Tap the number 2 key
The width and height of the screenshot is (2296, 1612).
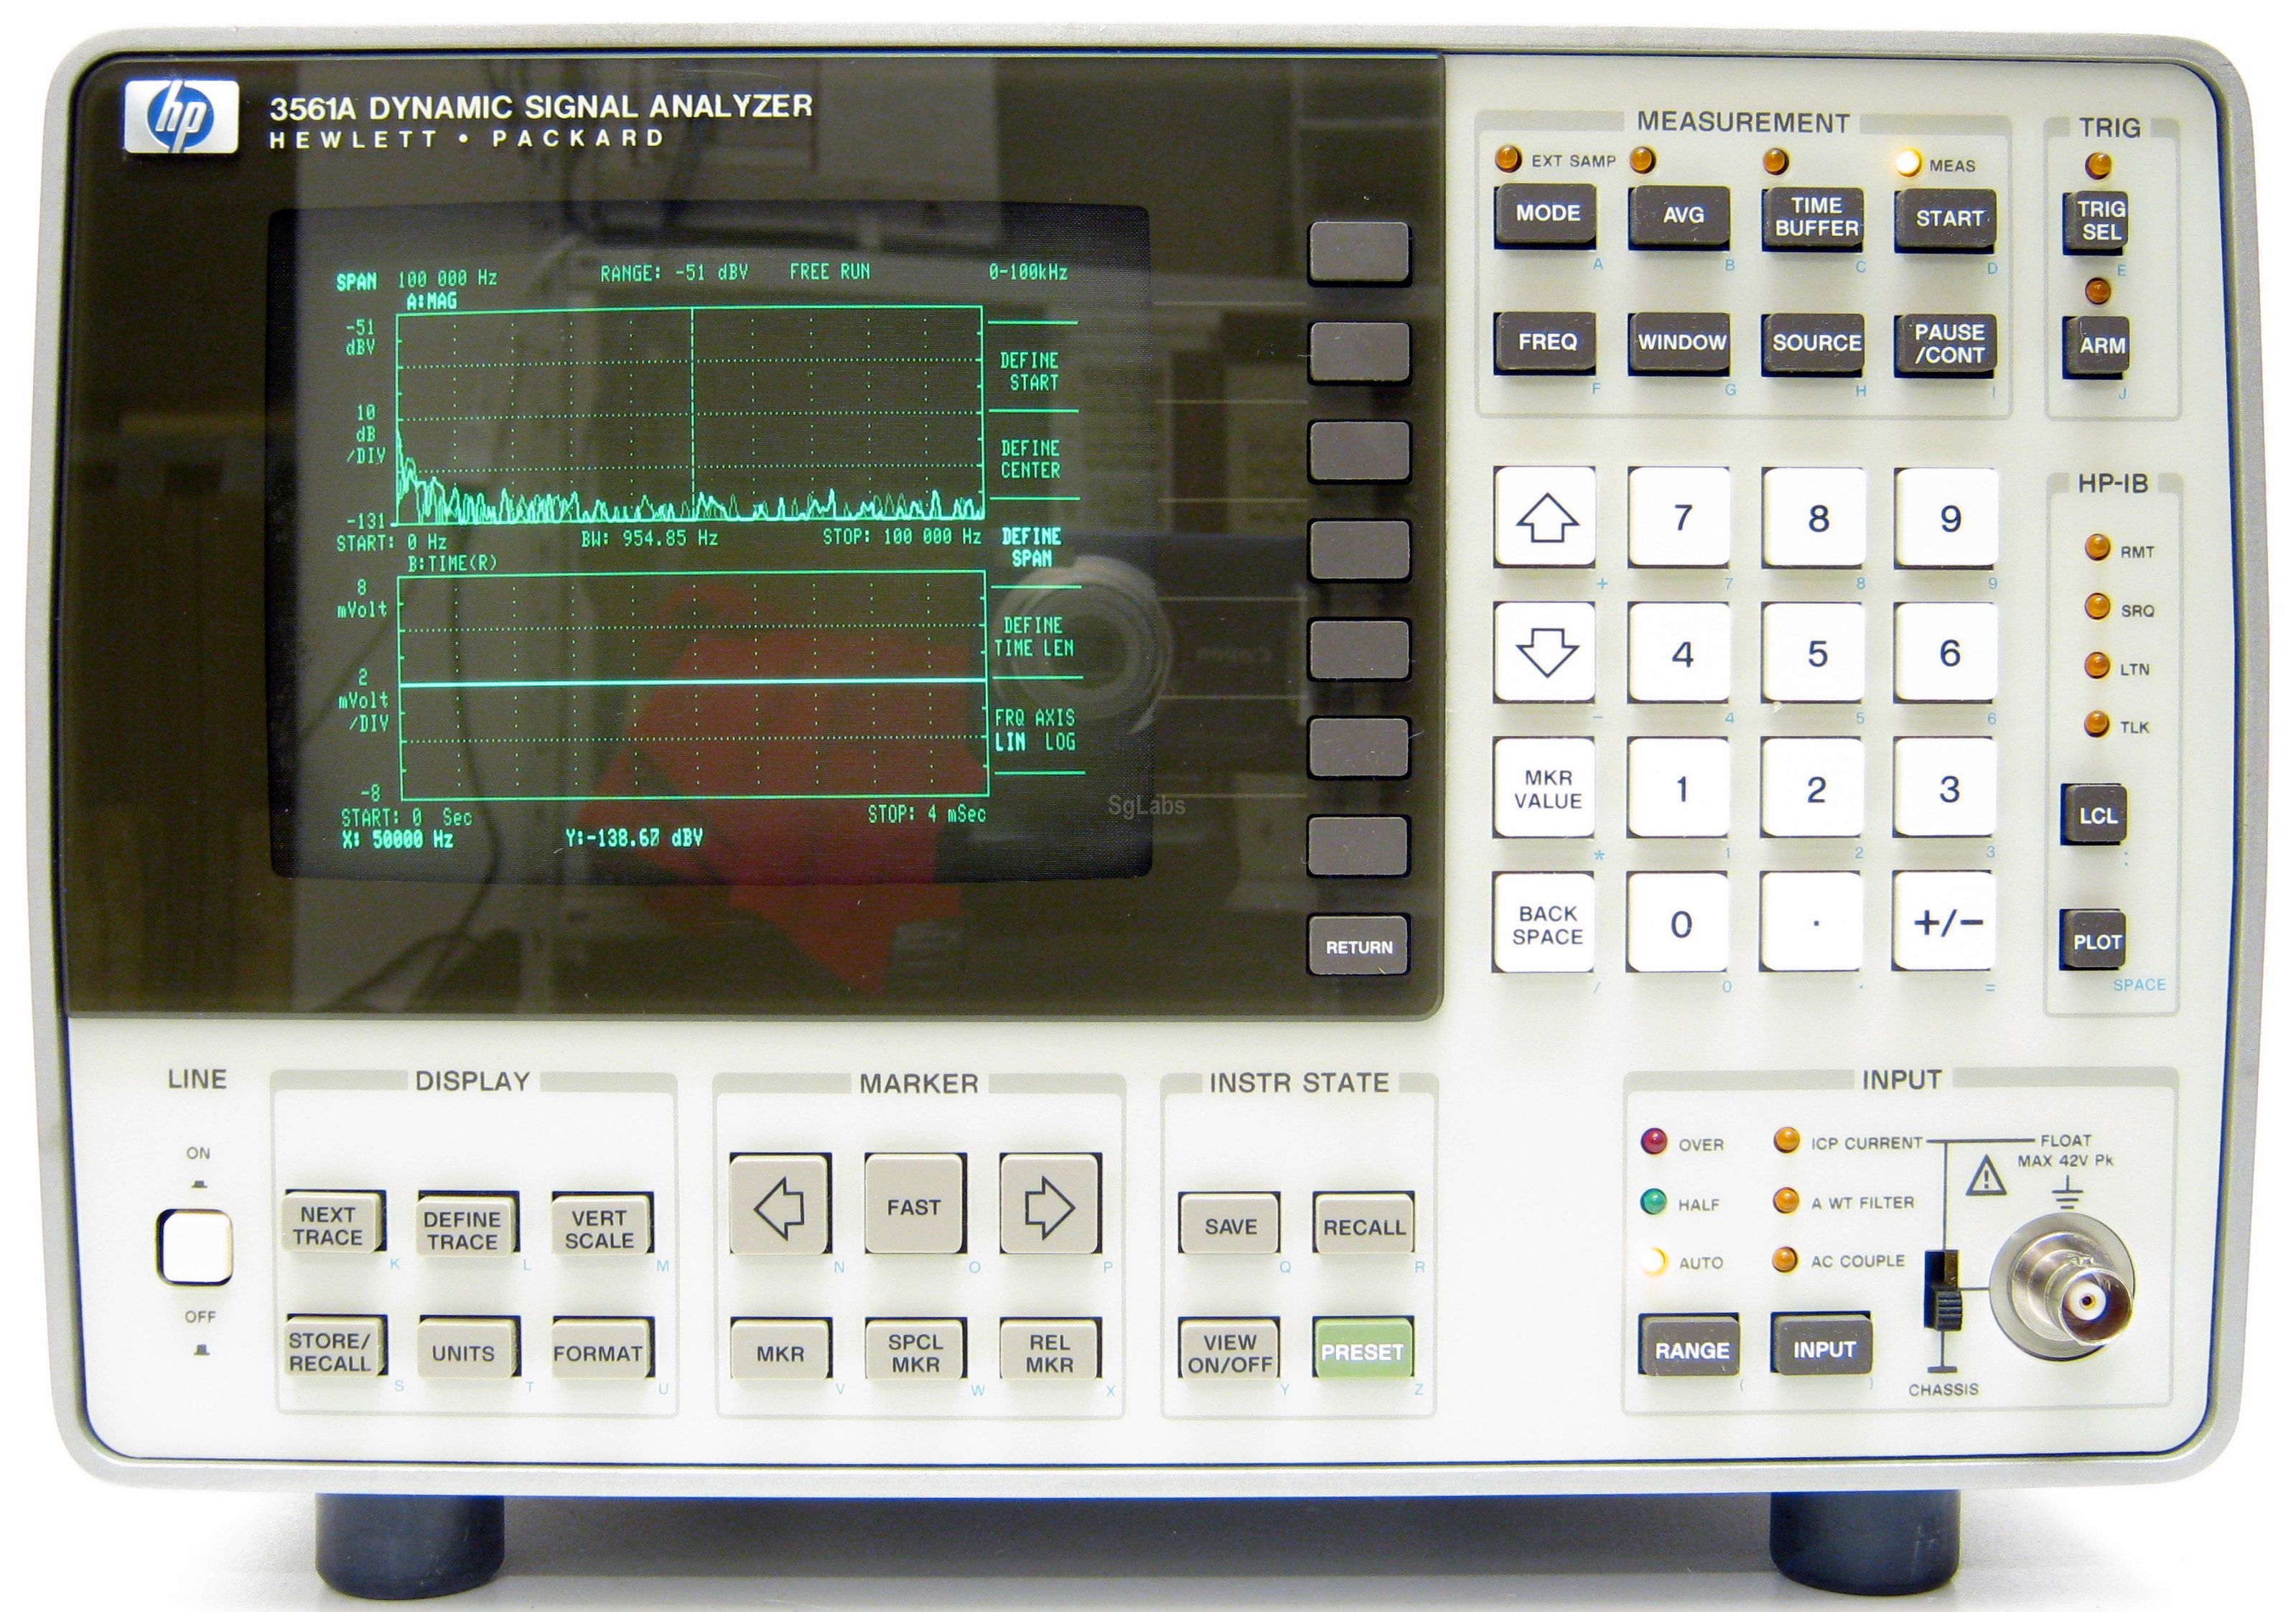(x=1813, y=788)
